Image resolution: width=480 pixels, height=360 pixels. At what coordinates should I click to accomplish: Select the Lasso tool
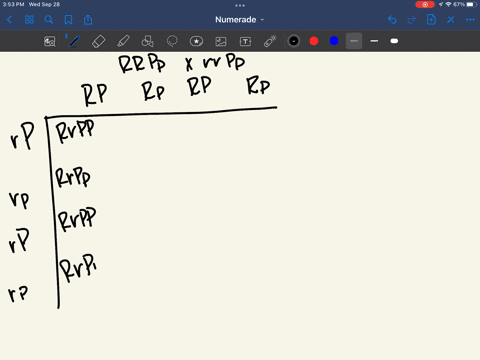(x=172, y=41)
